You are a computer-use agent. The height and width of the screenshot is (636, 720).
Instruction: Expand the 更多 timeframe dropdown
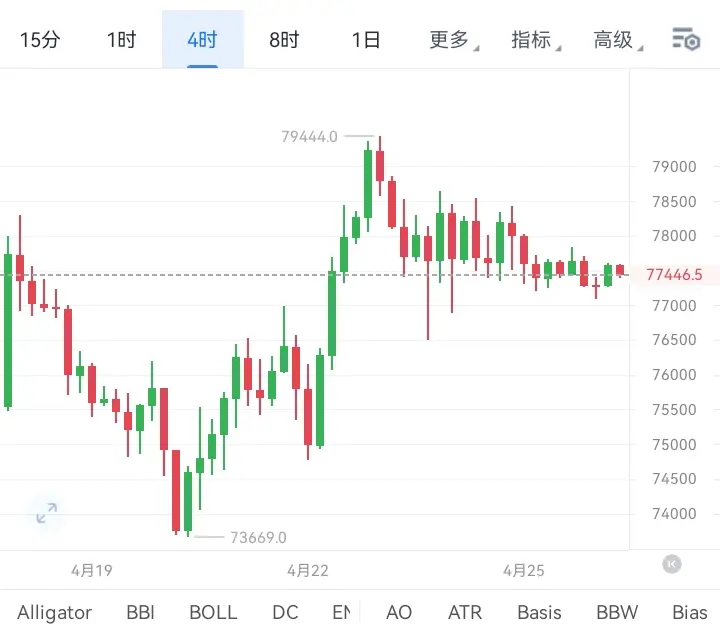tap(451, 40)
